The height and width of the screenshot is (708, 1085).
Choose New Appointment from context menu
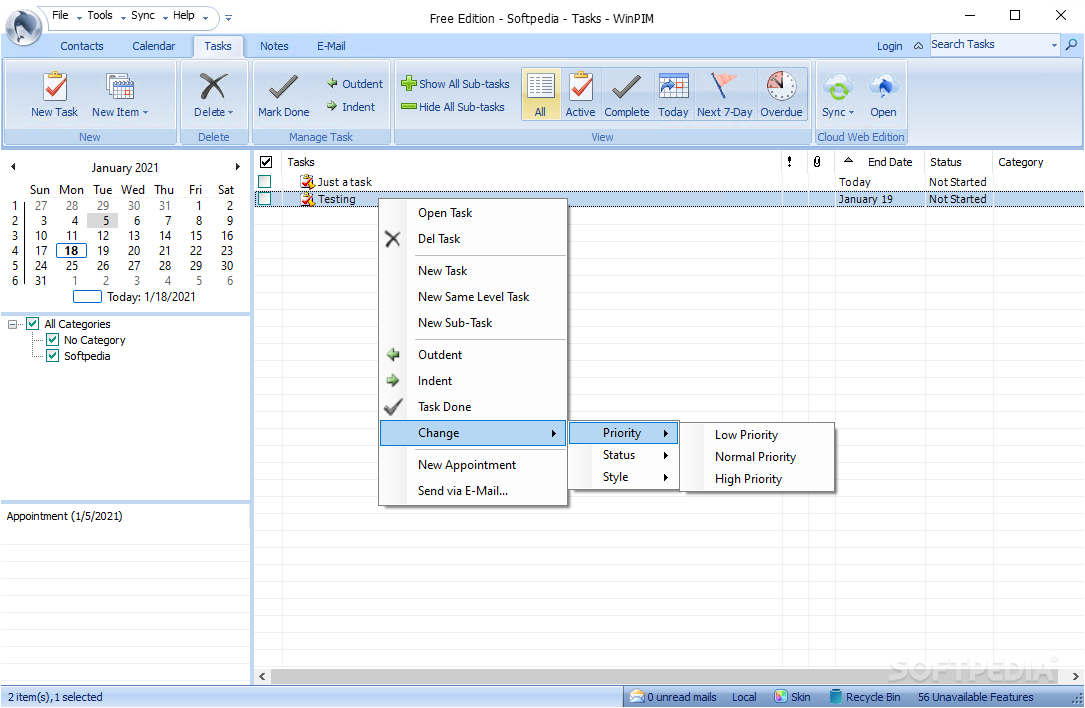pos(473,465)
